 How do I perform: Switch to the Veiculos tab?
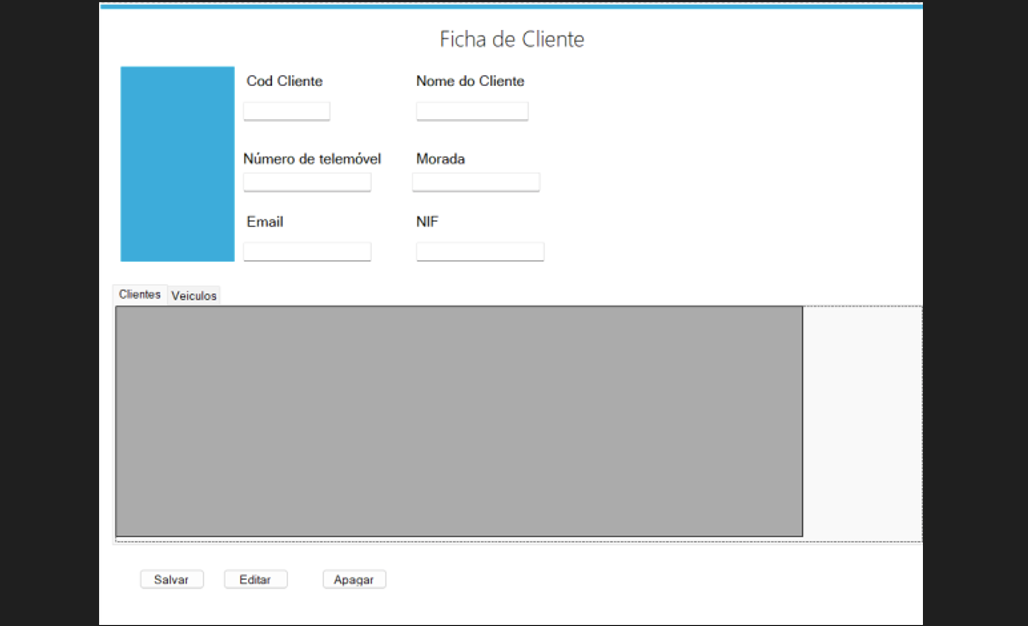194,296
